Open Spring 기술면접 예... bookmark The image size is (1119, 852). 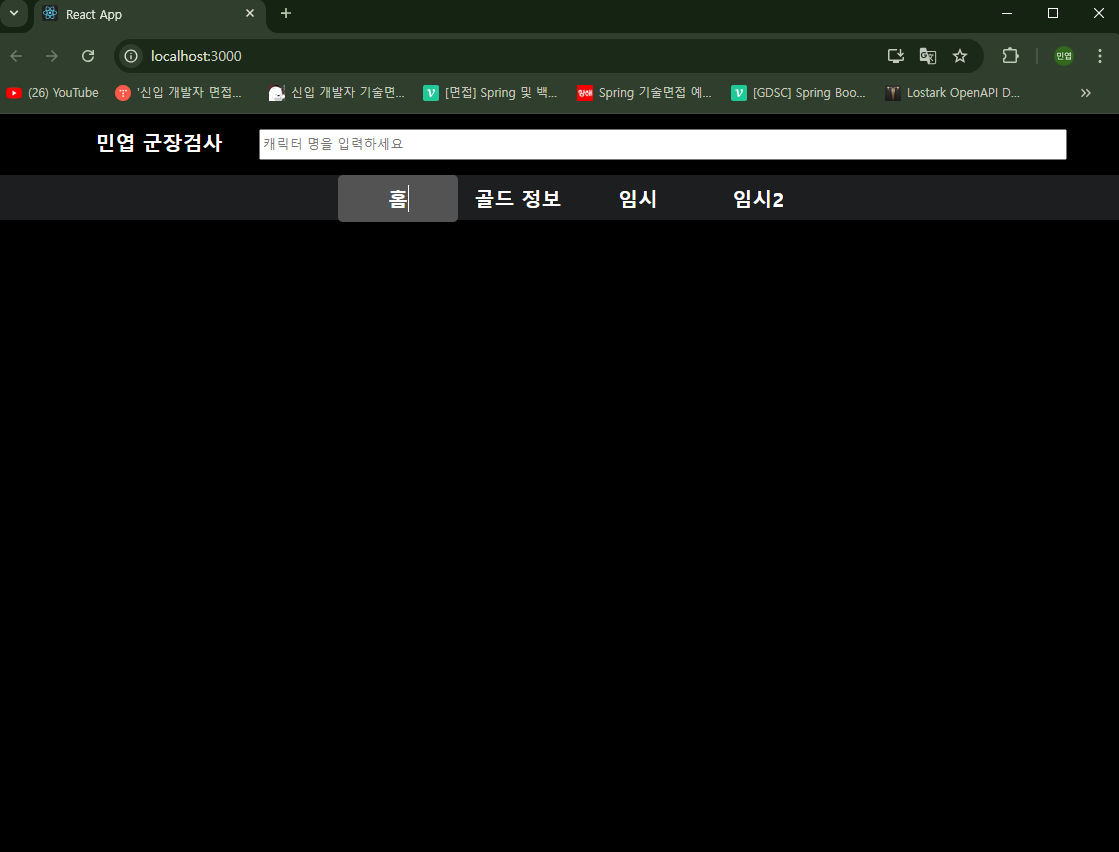pyautogui.click(x=644, y=93)
